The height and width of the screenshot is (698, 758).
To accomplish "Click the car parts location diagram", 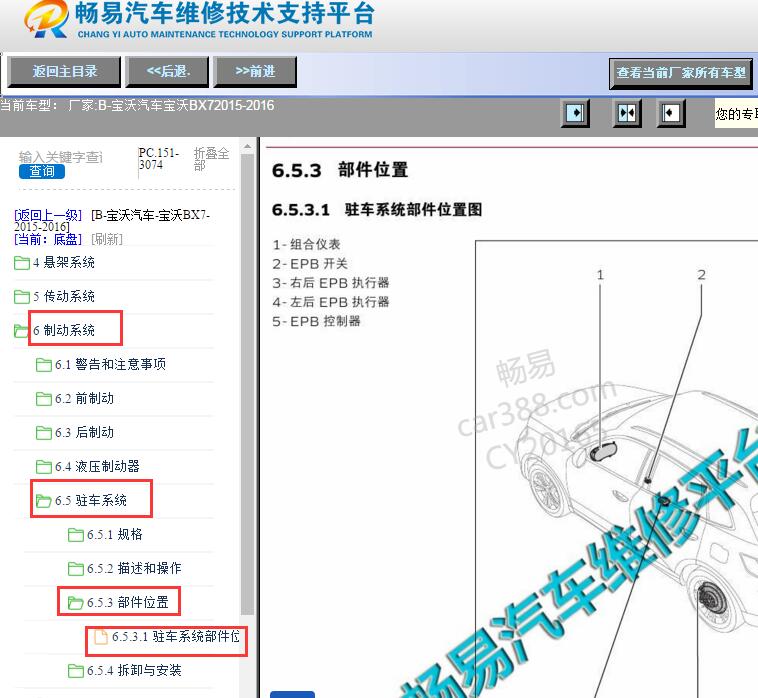I will click(616, 469).
